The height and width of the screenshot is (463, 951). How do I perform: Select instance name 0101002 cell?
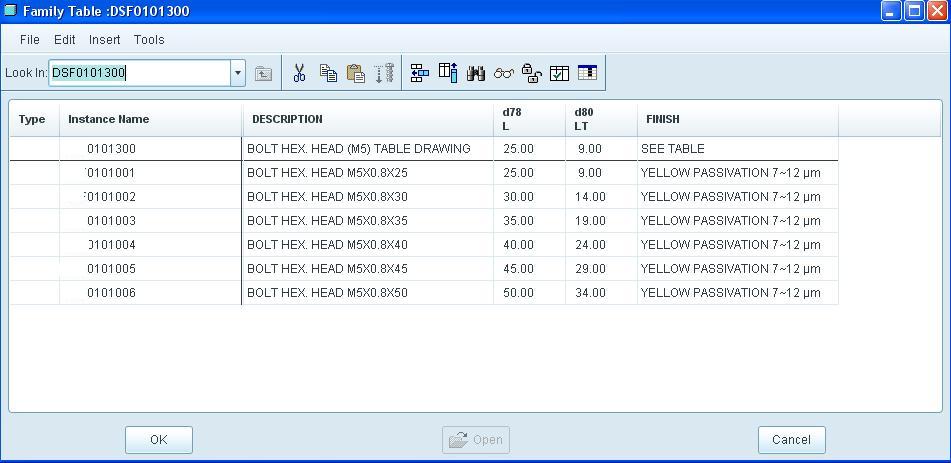[150, 197]
